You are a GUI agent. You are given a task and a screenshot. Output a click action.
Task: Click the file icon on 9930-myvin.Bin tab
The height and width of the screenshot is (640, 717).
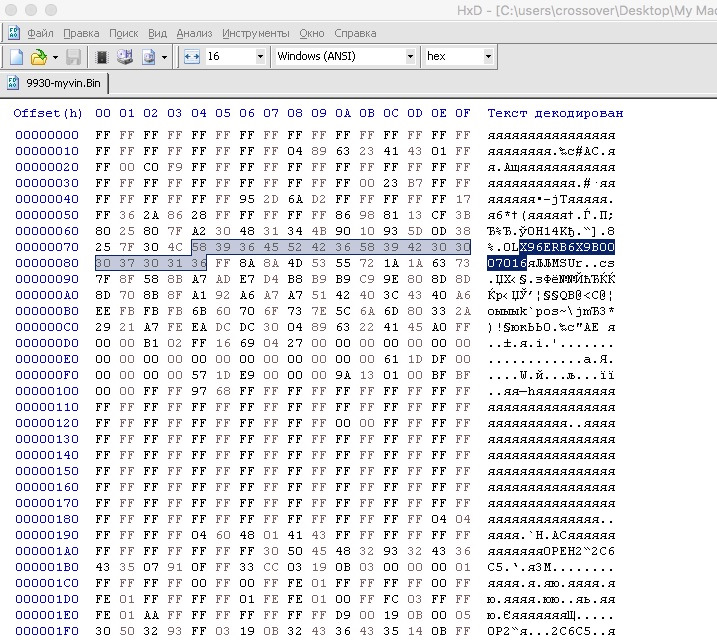click(13, 83)
